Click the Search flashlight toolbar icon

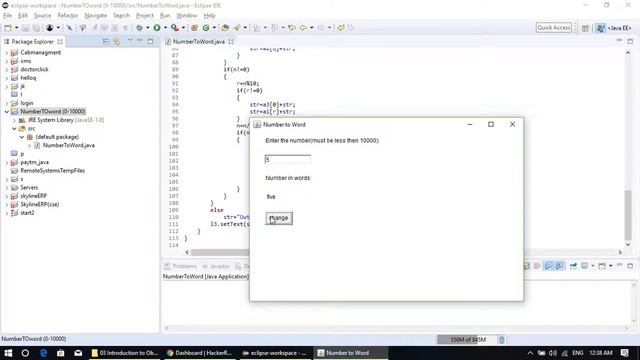pyautogui.click(x=237, y=28)
